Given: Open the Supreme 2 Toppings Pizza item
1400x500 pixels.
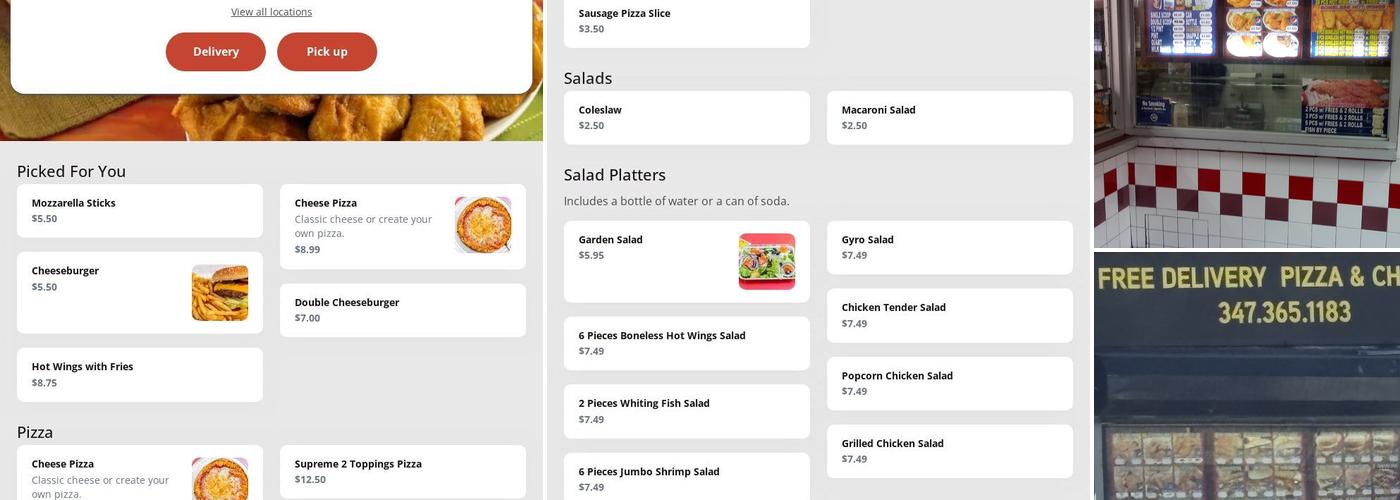Looking at the screenshot, I should click(x=402, y=471).
